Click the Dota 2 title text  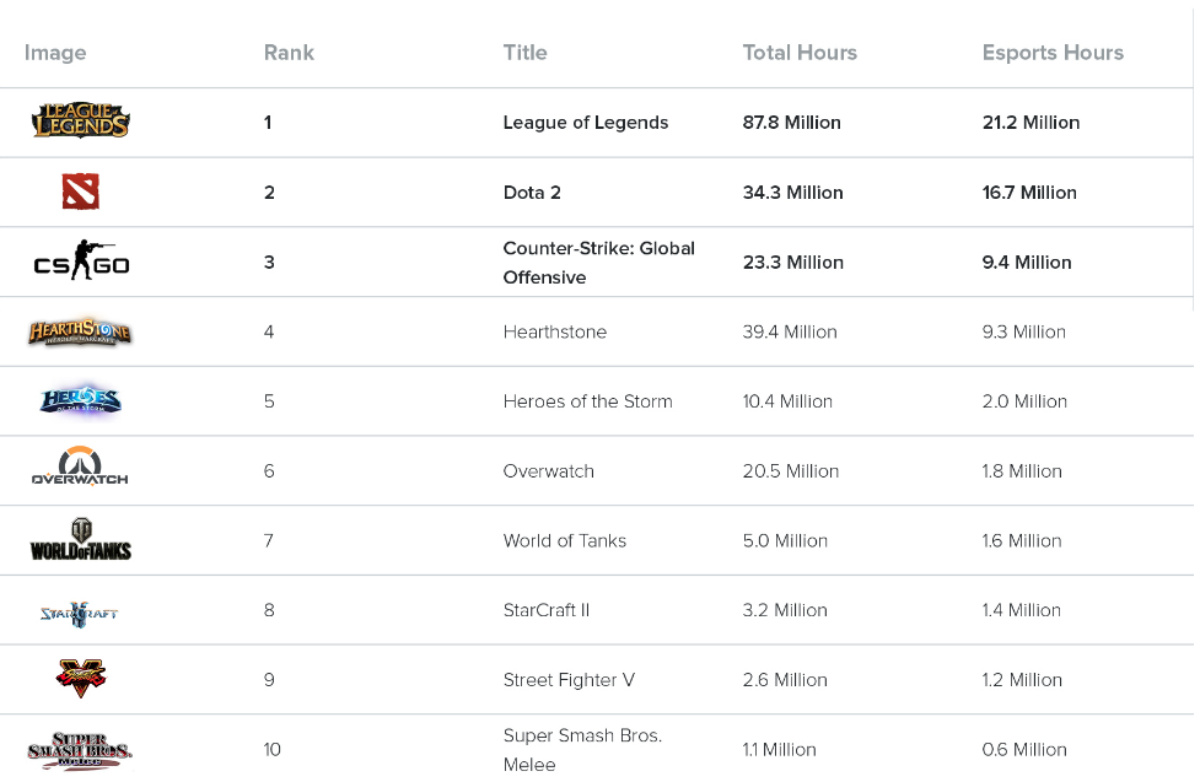(x=532, y=193)
